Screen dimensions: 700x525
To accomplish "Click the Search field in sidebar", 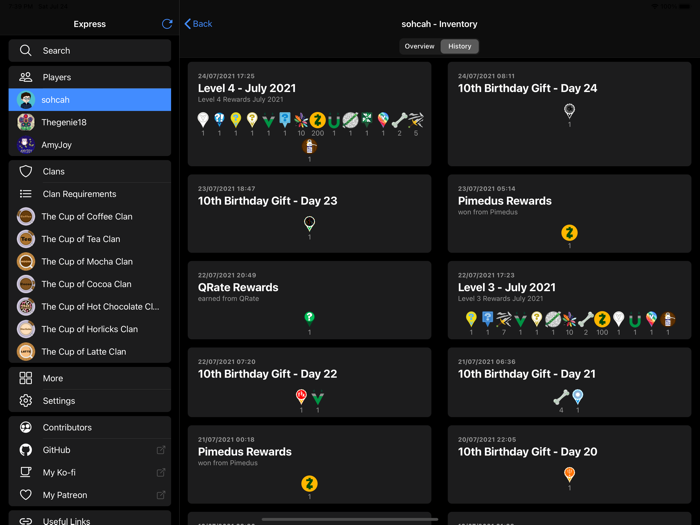I will (90, 50).
